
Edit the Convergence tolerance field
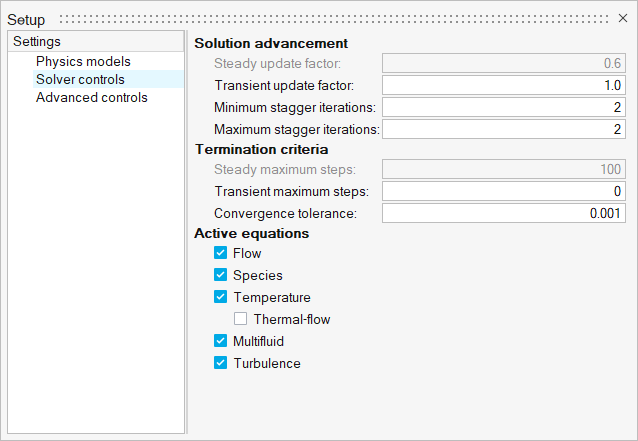(505, 213)
